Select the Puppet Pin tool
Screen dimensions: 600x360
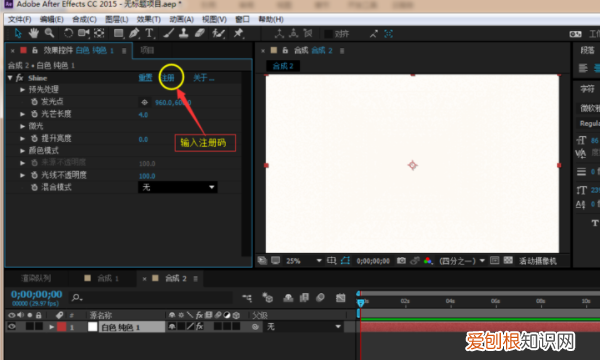[x=238, y=33]
